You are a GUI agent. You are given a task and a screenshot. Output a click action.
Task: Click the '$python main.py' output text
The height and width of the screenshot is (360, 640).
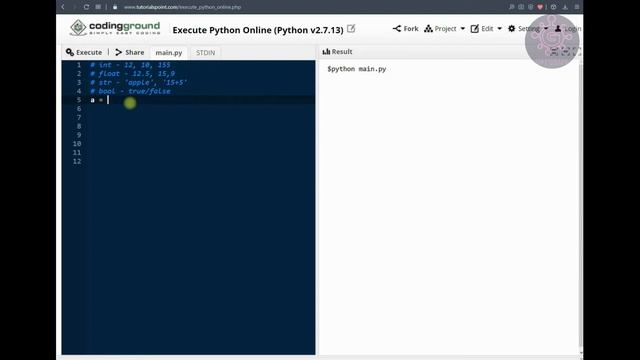(x=357, y=69)
